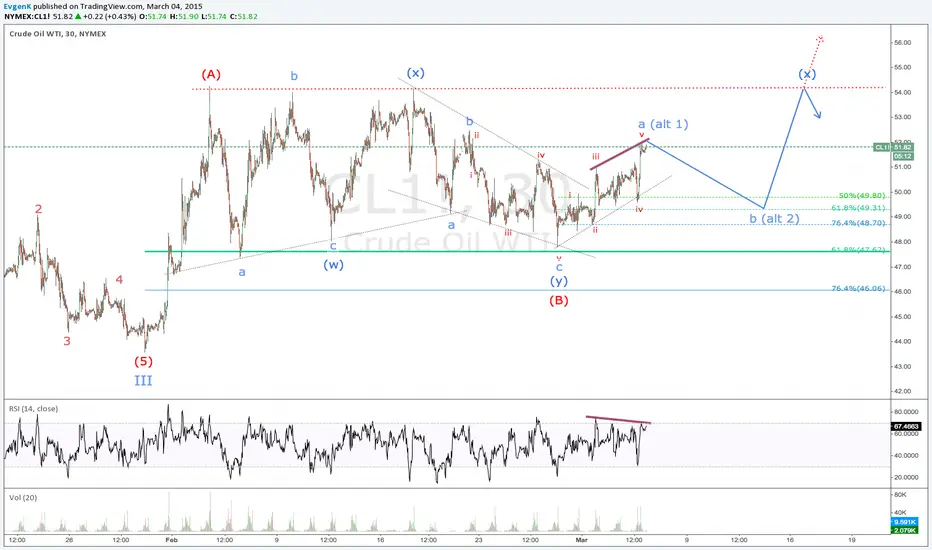
Task: Click the red wave 2 label
Action: tap(39, 209)
